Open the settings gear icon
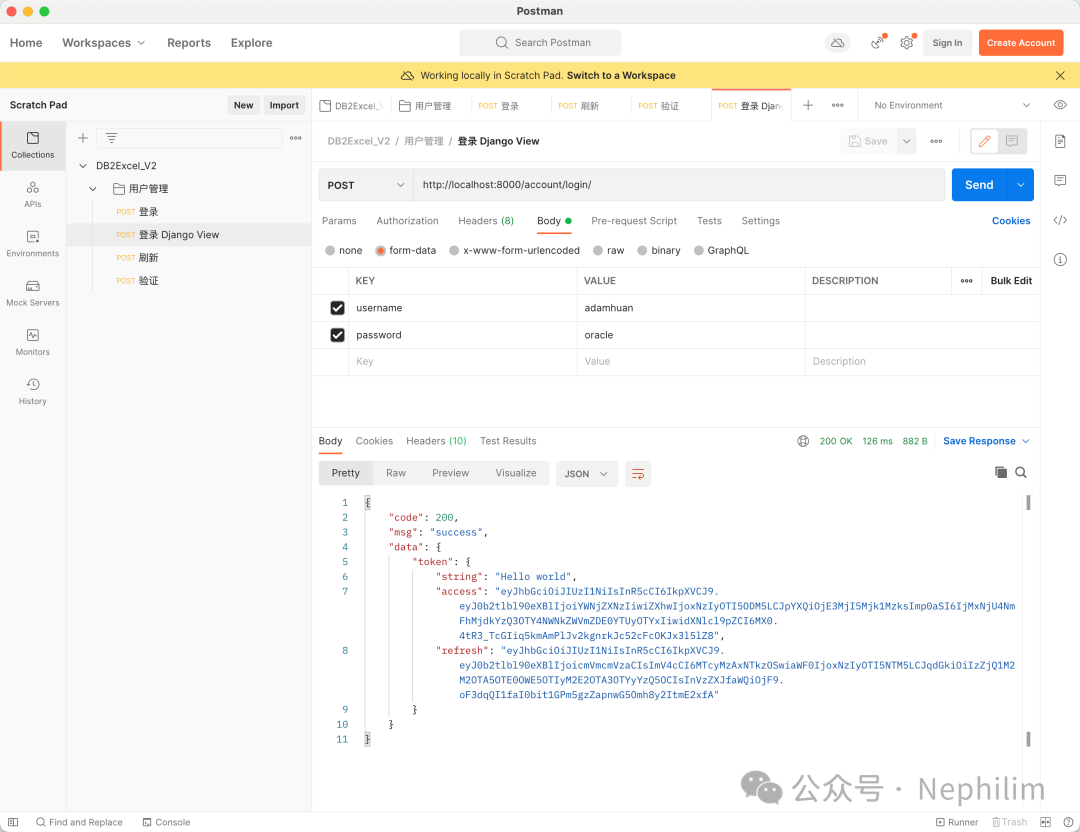This screenshot has width=1080, height=832. pyautogui.click(x=906, y=43)
